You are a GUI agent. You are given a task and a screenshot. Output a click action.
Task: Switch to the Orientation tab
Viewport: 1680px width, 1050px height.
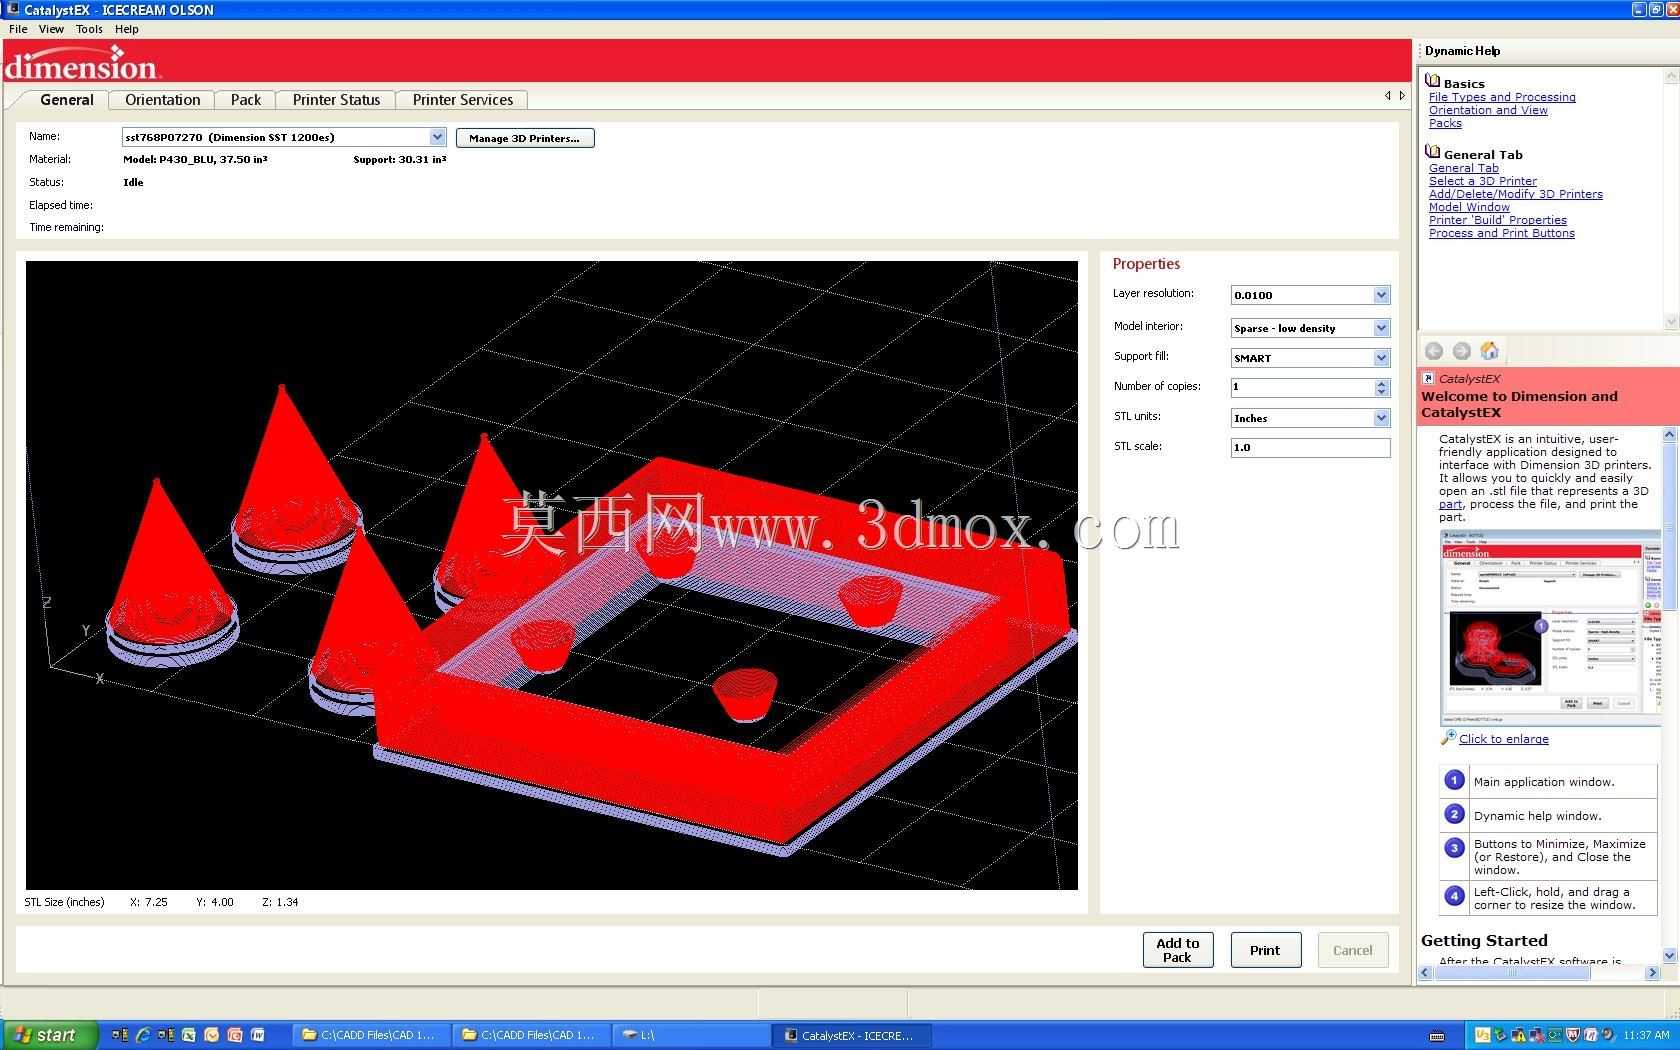click(x=162, y=100)
